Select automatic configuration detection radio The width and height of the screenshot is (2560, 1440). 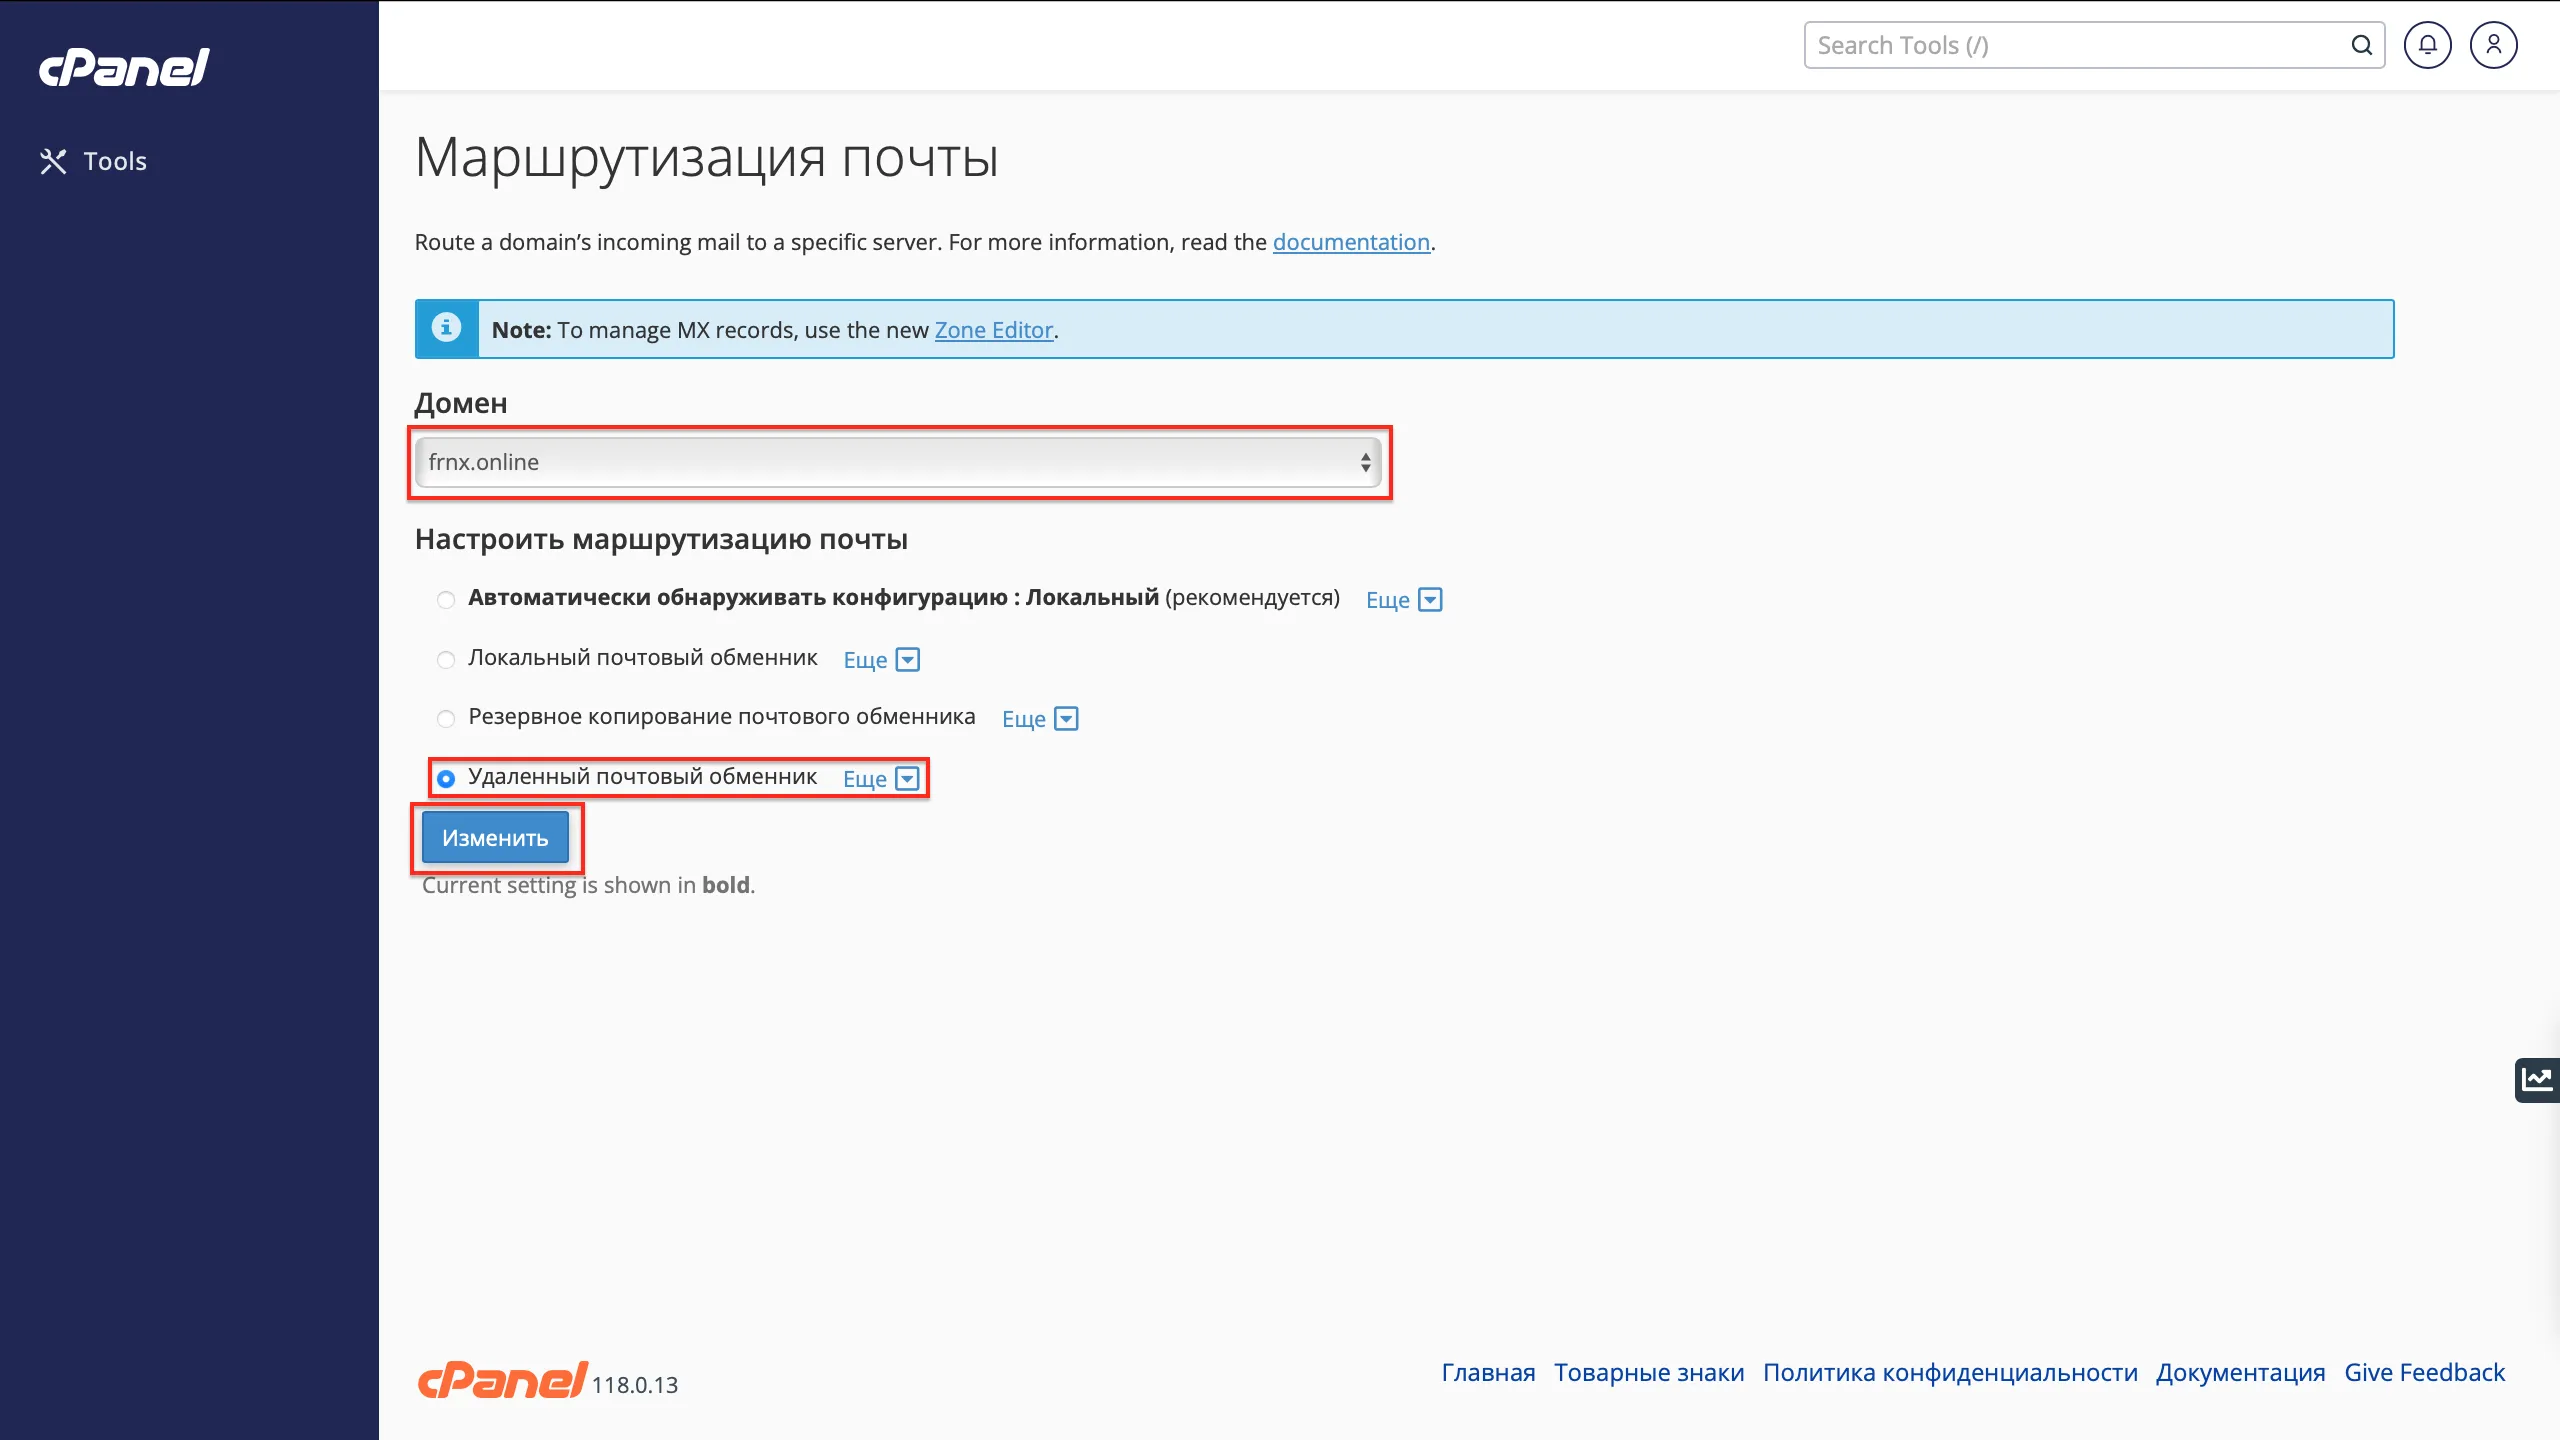pos(446,599)
